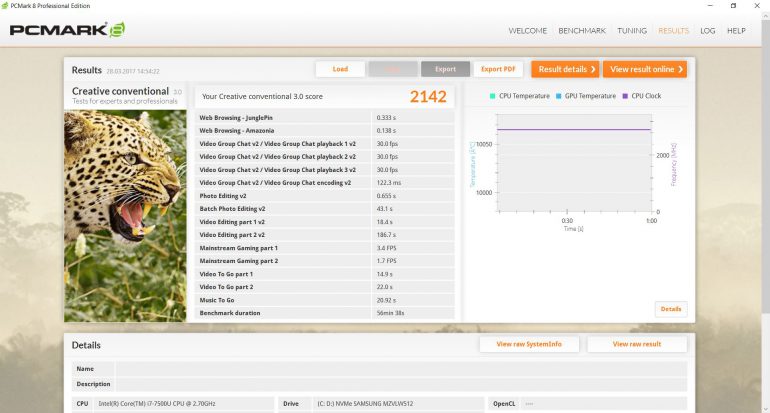Click Export PDF button
770x413 pixels.
coord(498,69)
